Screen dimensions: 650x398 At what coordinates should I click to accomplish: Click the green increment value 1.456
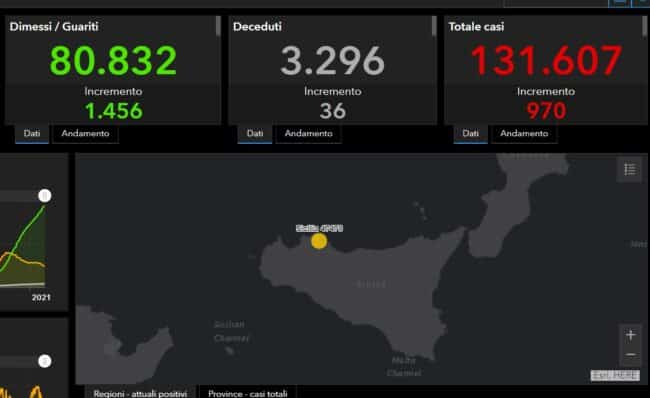coord(114,111)
